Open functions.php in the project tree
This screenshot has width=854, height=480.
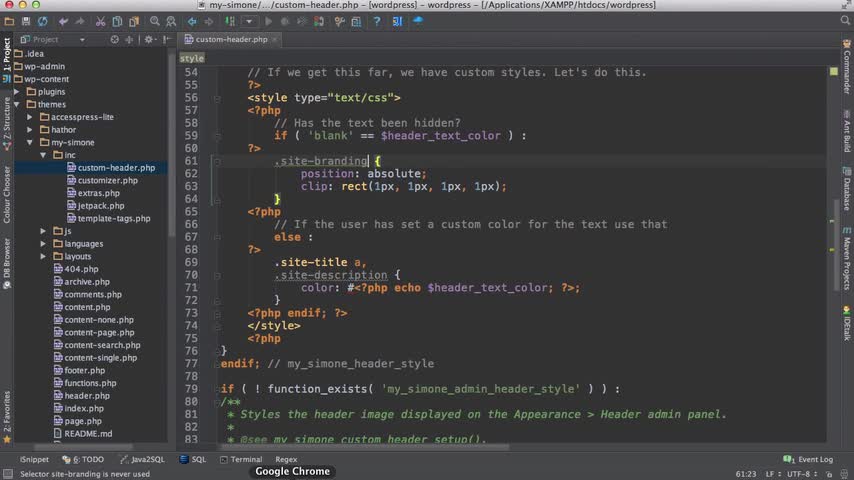tap(90, 383)
